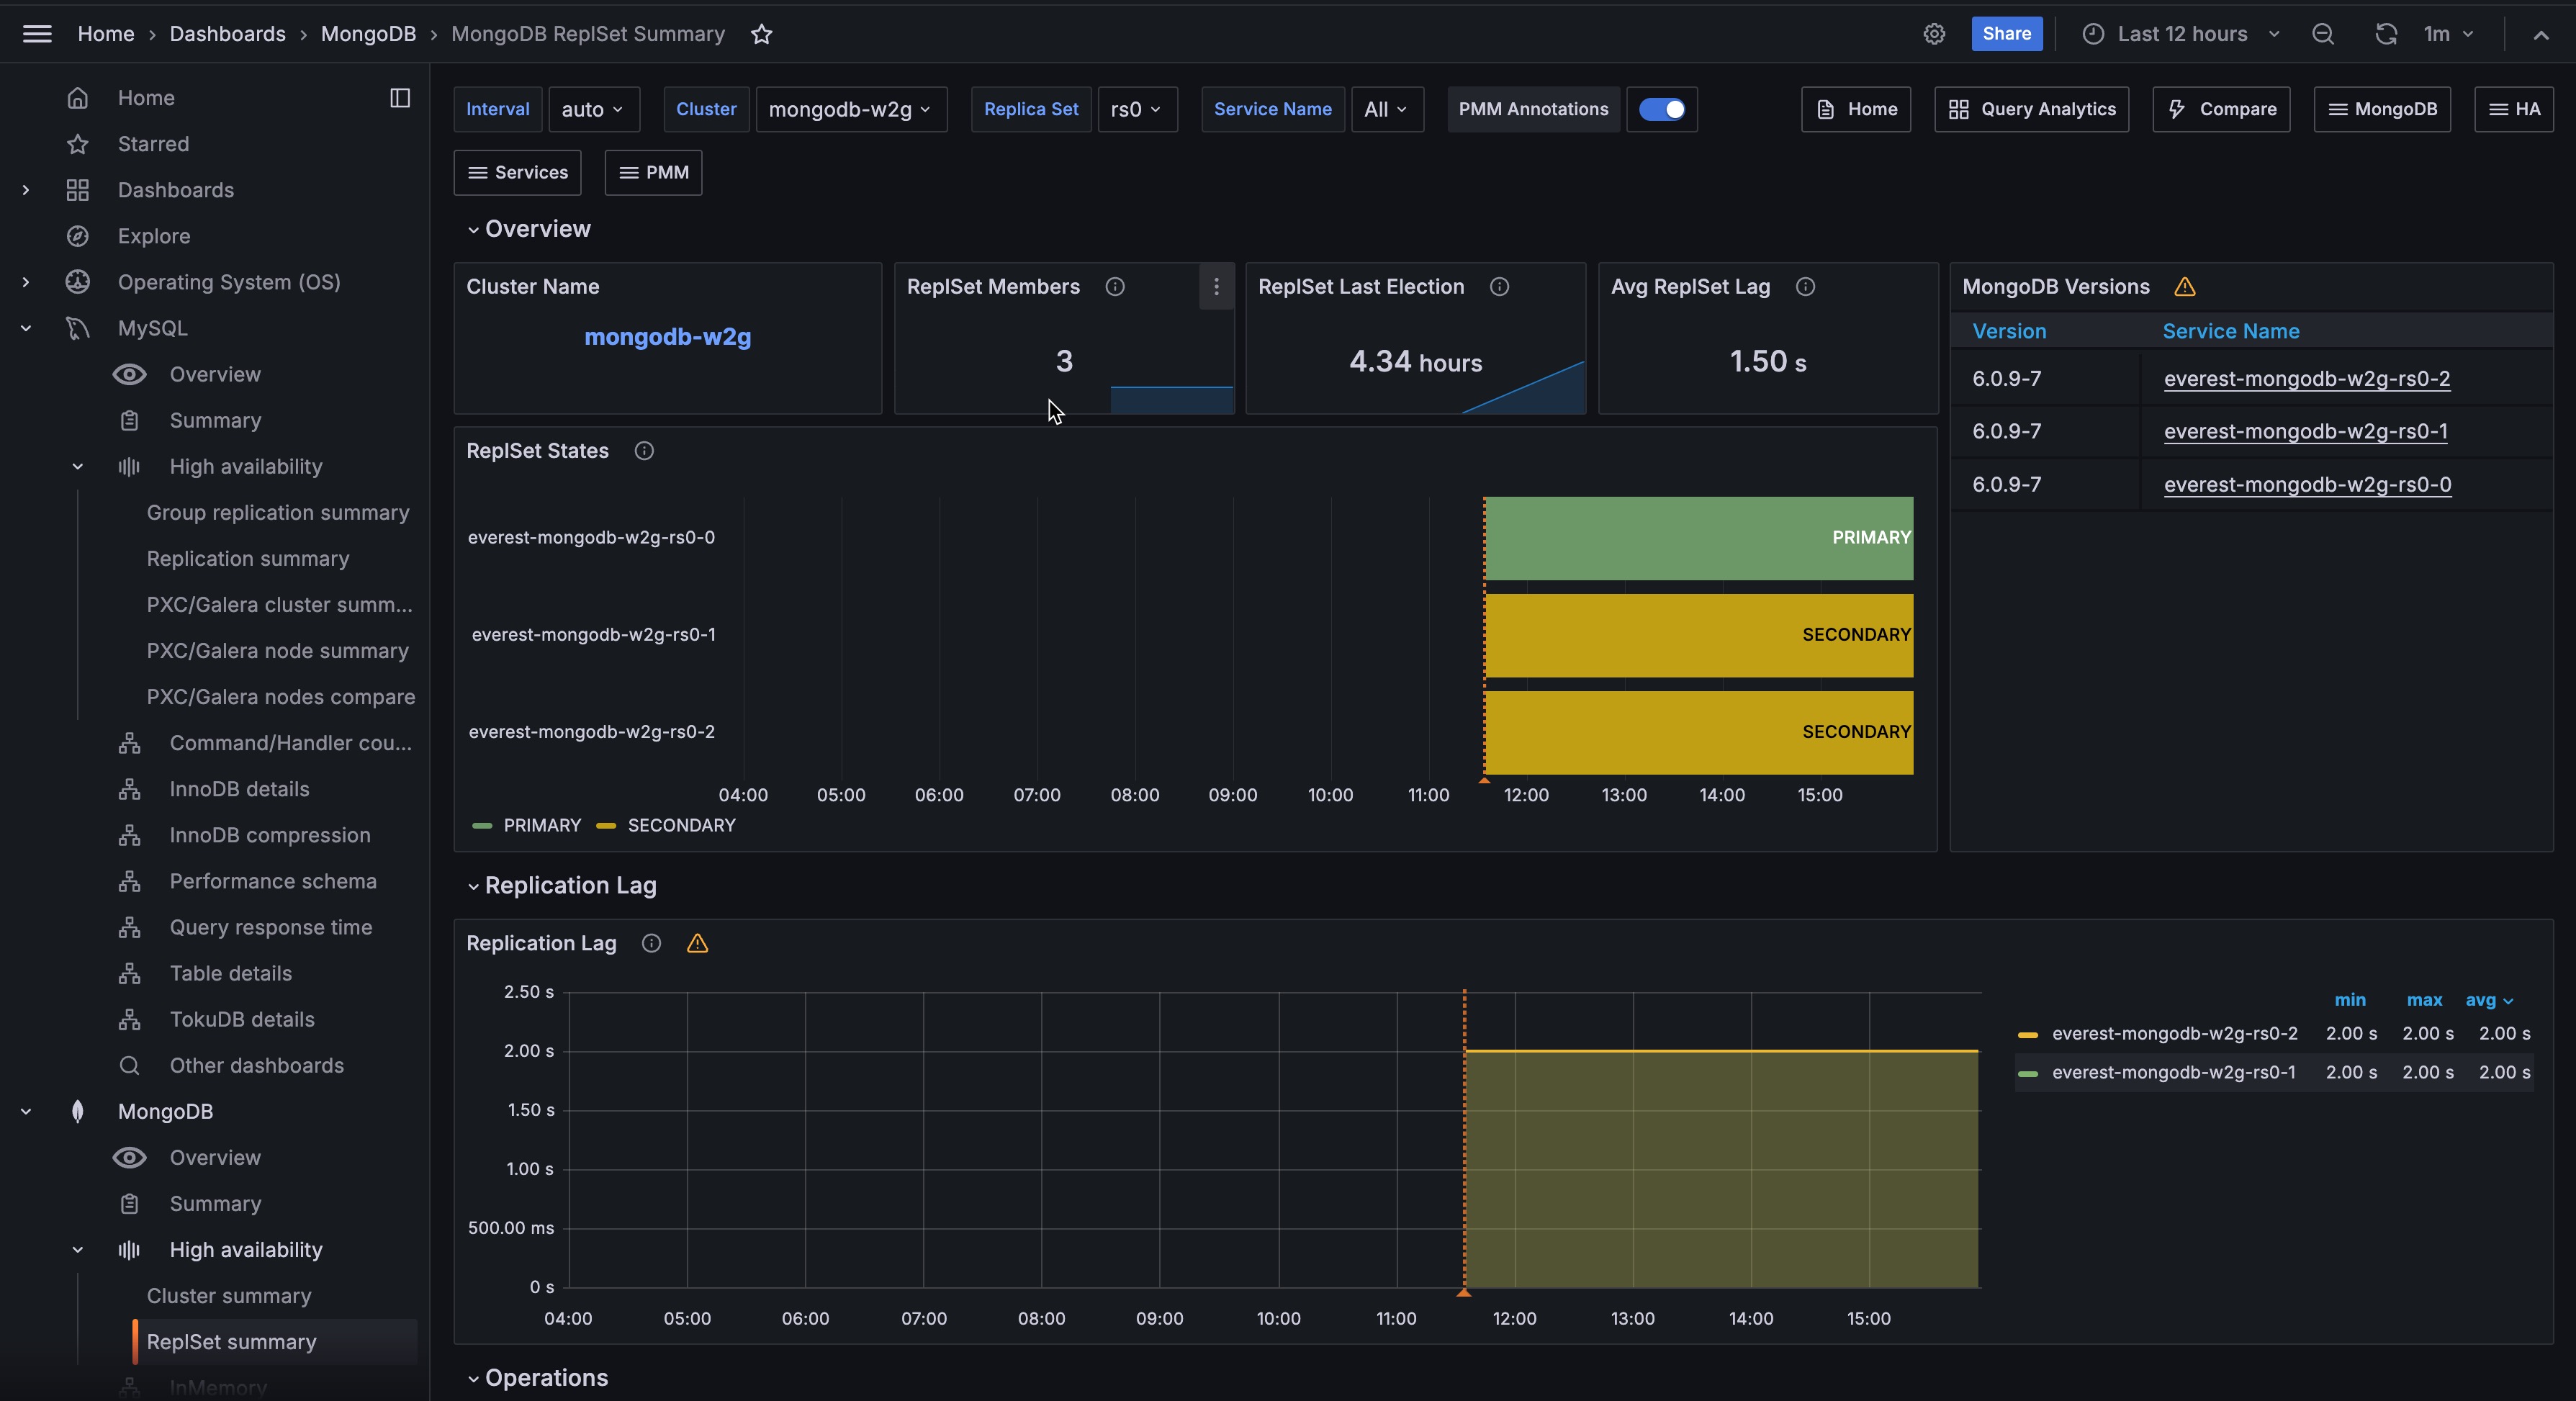Viewport: 2576px width, 1401px height.
Task: Toggle PMM Annotations switch off
Action: tap(1662, 109)
